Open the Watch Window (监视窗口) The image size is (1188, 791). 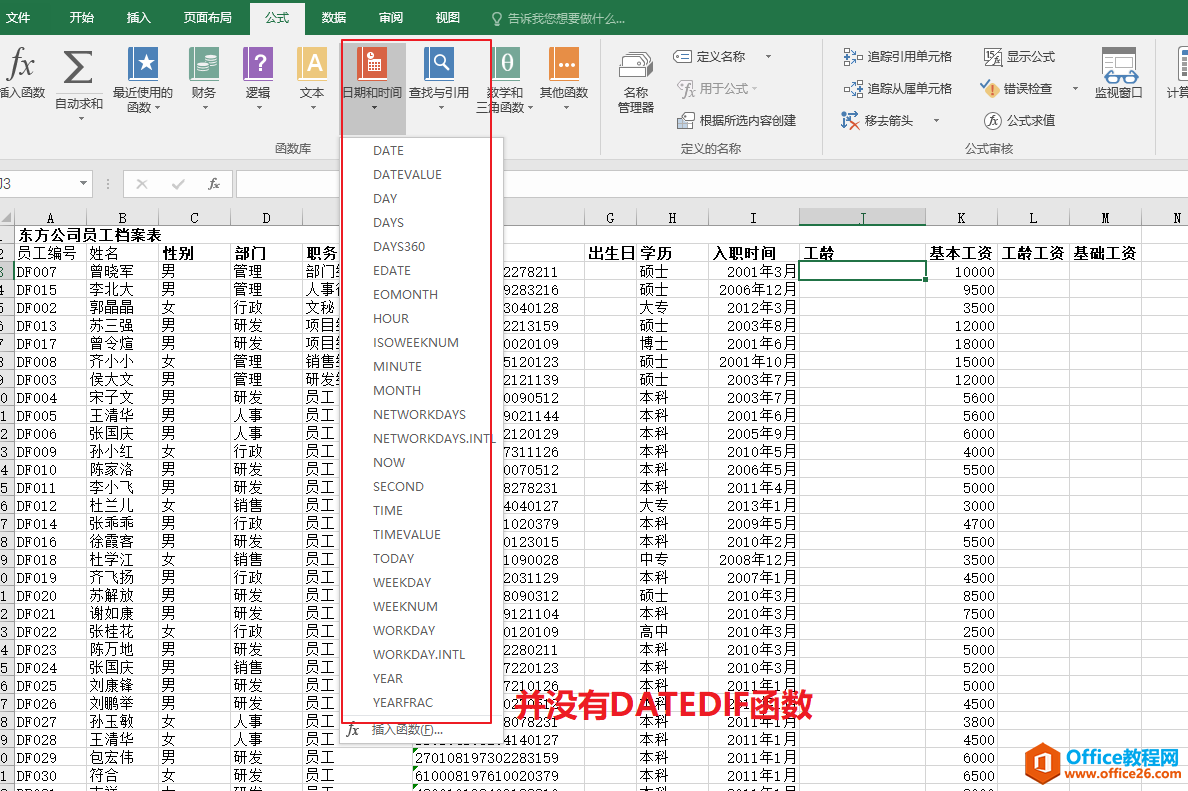click(1119, 73)
